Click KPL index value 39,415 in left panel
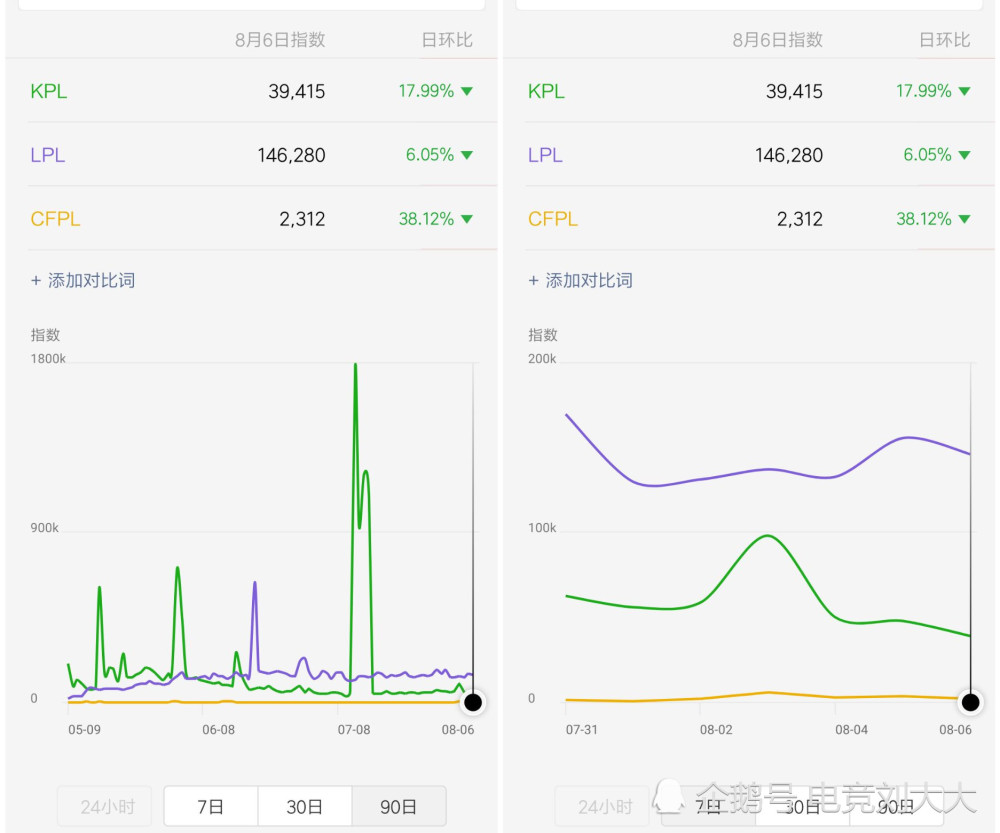The image size is (1000, 833). [x=297, y=91]
